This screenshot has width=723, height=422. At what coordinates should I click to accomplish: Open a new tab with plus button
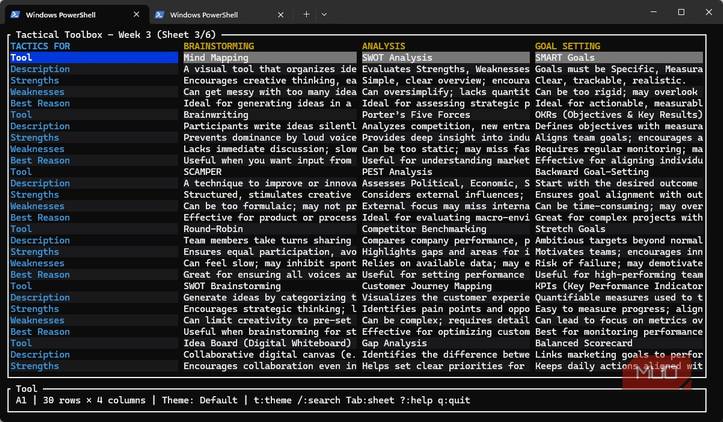pos(306,14)
